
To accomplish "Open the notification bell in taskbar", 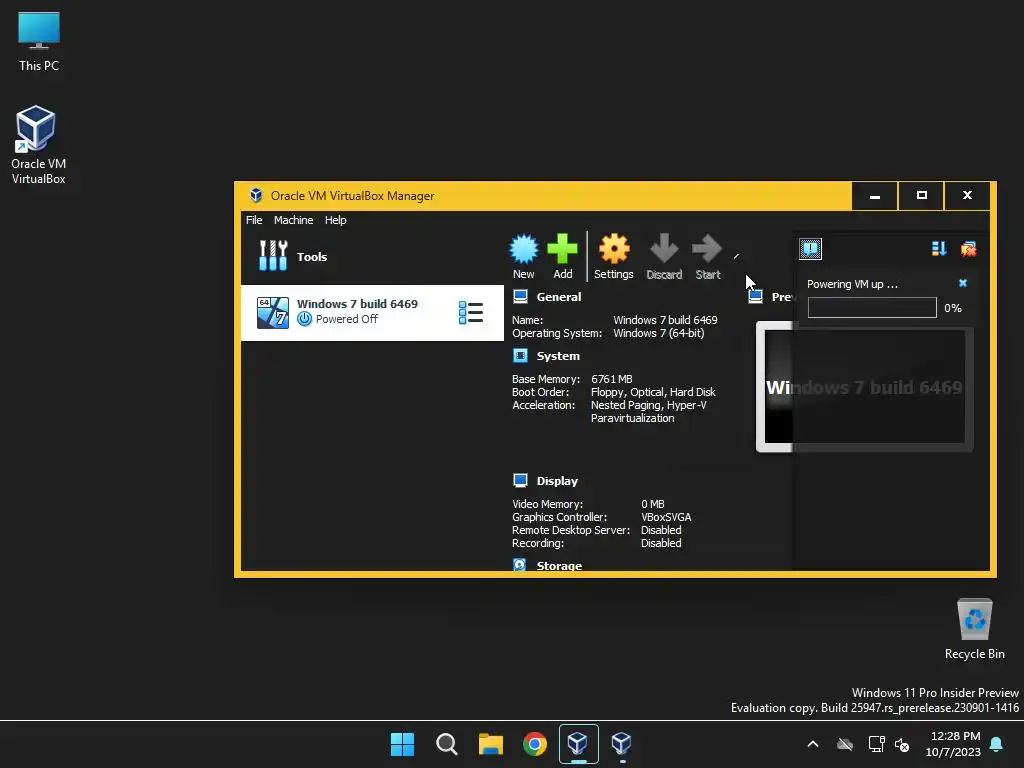I will pos(997,744).
